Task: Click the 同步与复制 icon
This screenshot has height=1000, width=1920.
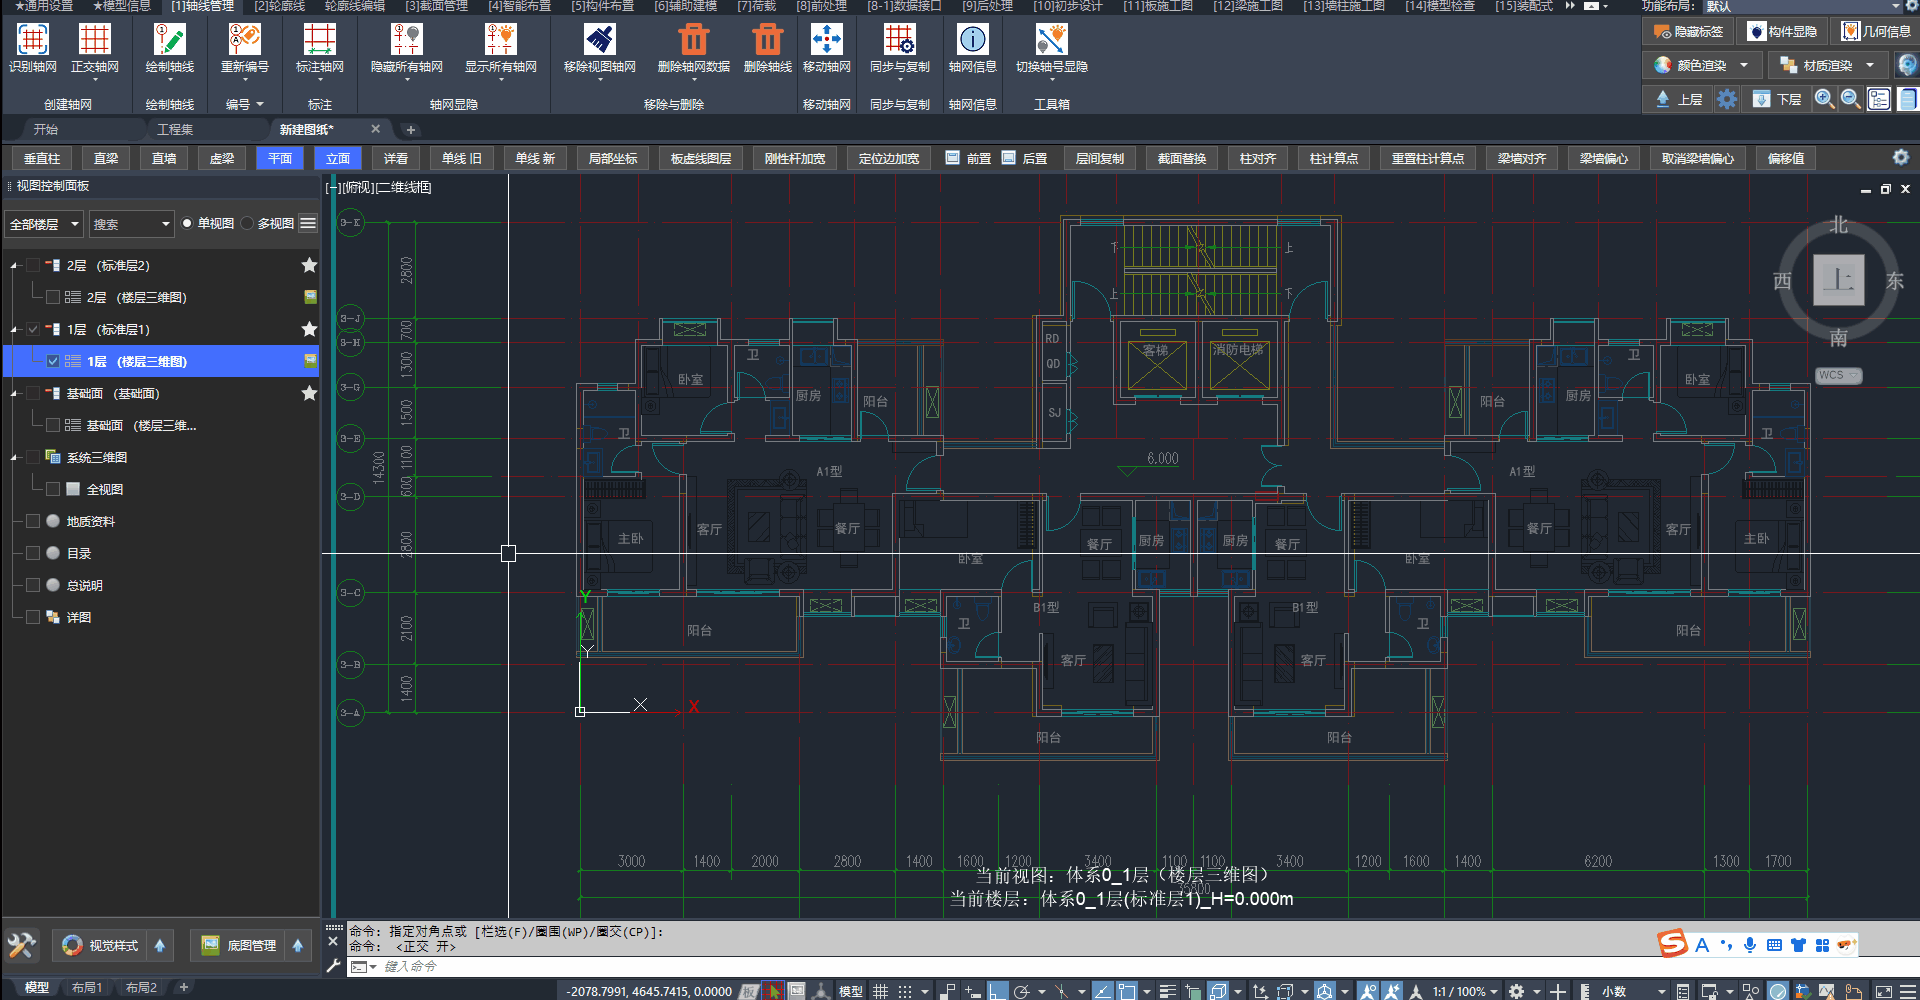Action: [x=899, y=40]
